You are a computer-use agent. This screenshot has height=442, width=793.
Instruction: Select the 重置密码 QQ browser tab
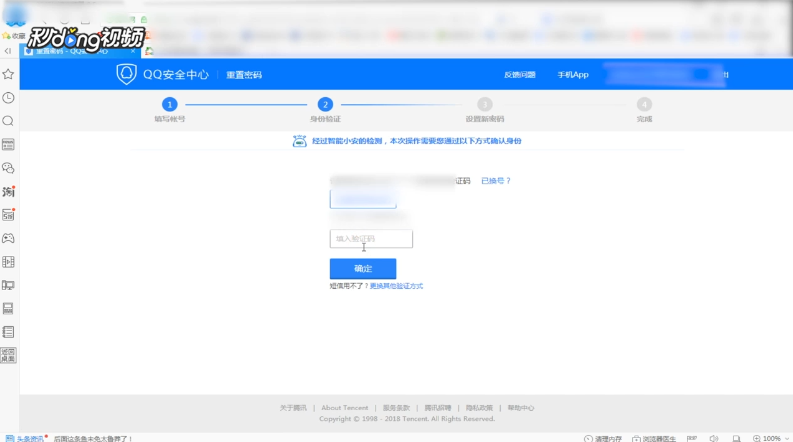pos(78,51)
